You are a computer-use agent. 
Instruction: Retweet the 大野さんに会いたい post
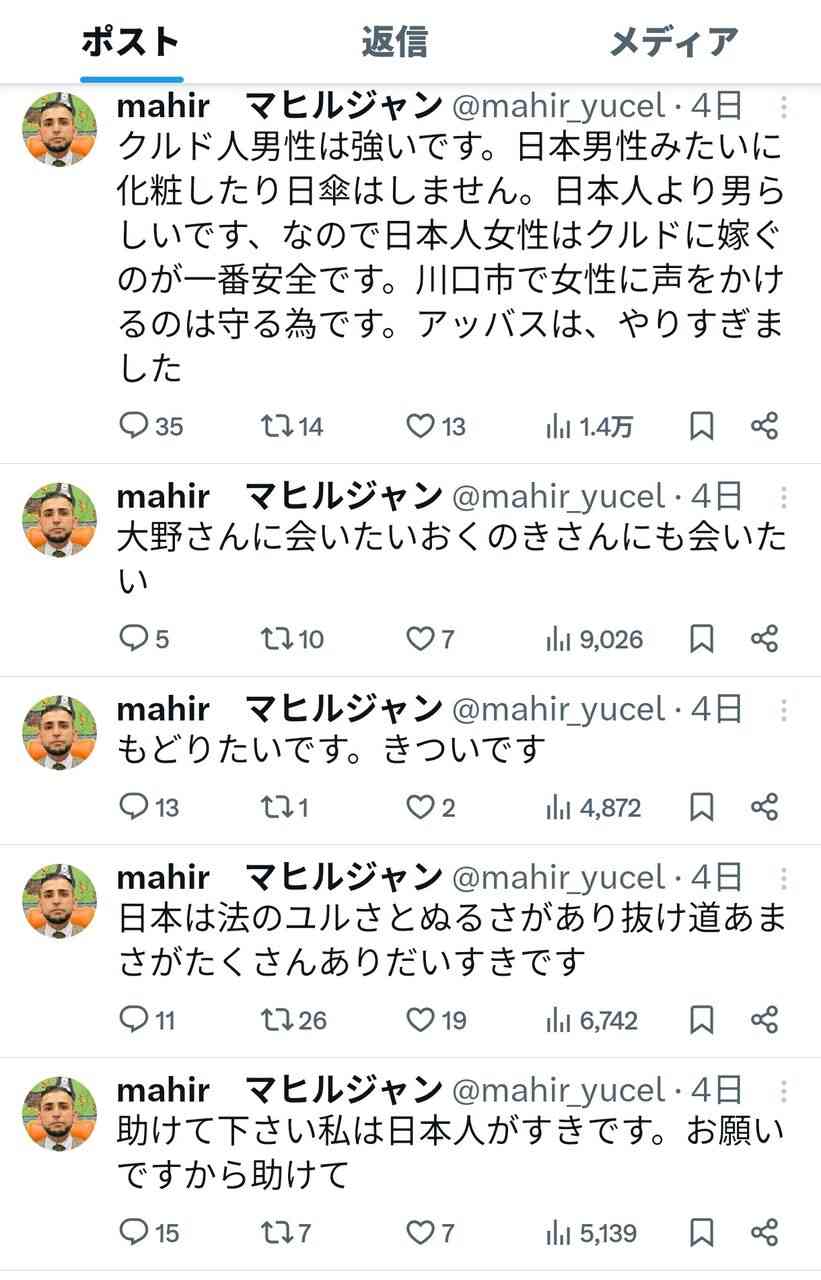(x=278, y=639)
